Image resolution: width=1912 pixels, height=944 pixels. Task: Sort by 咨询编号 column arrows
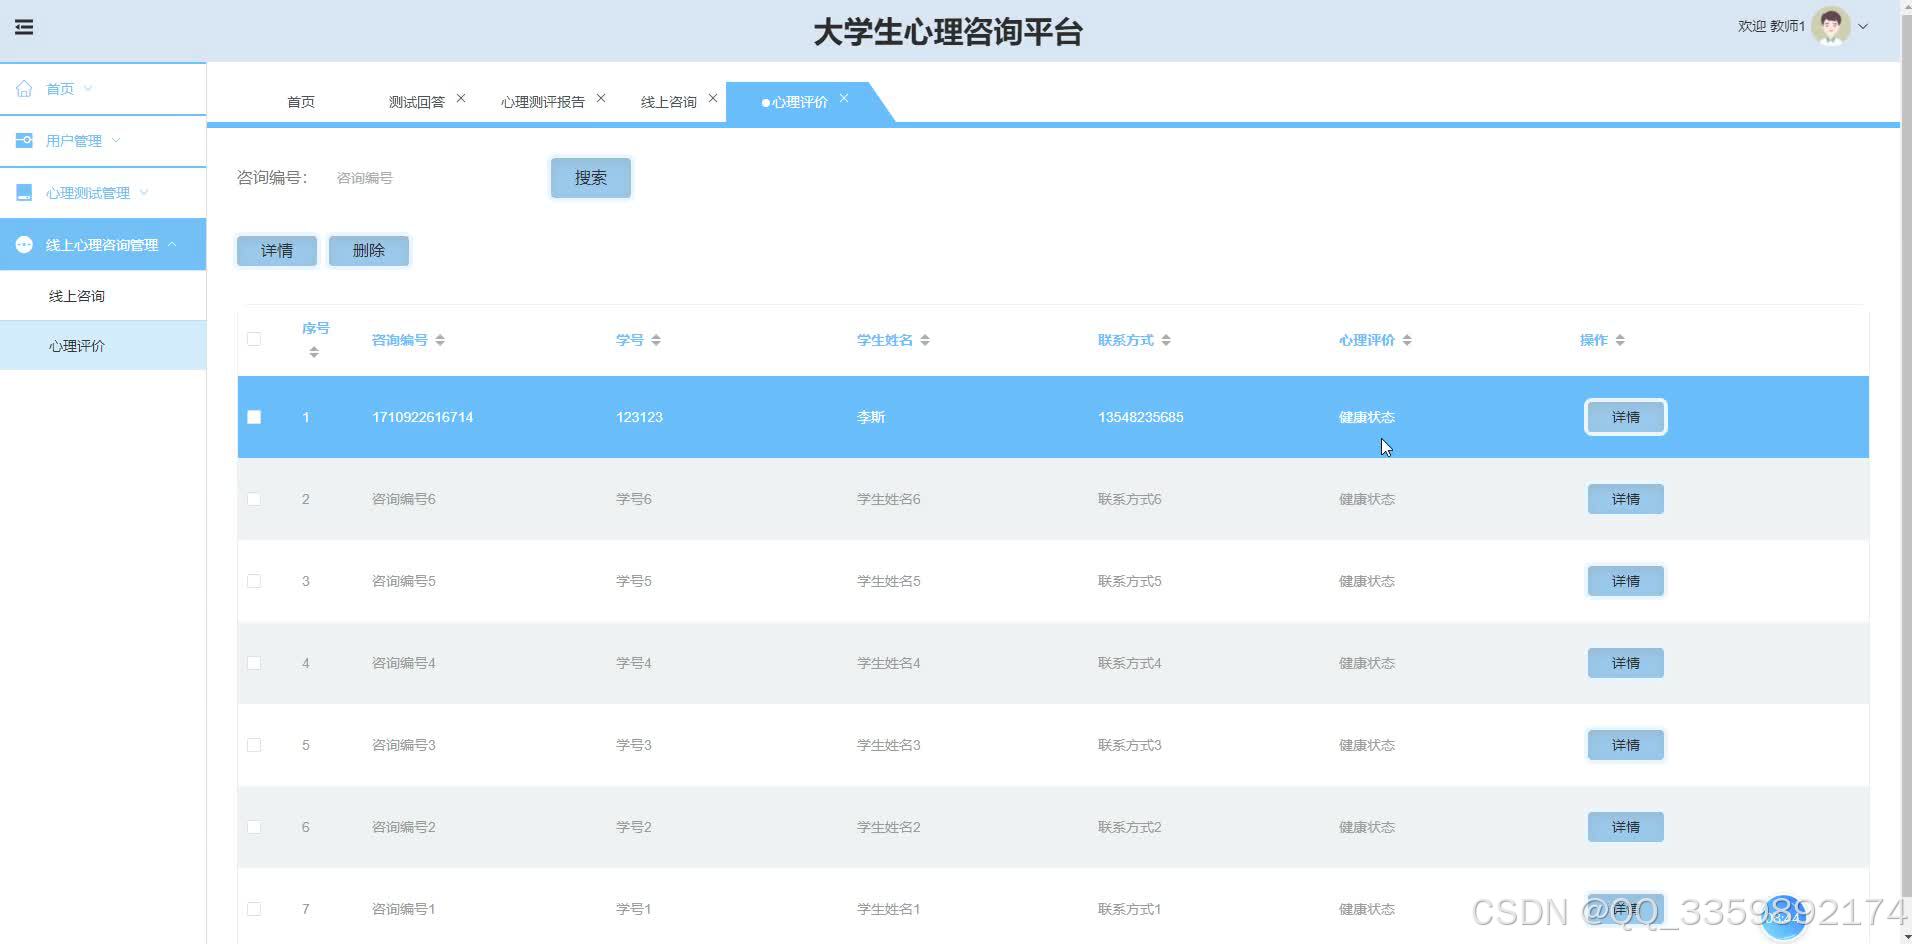440,340
